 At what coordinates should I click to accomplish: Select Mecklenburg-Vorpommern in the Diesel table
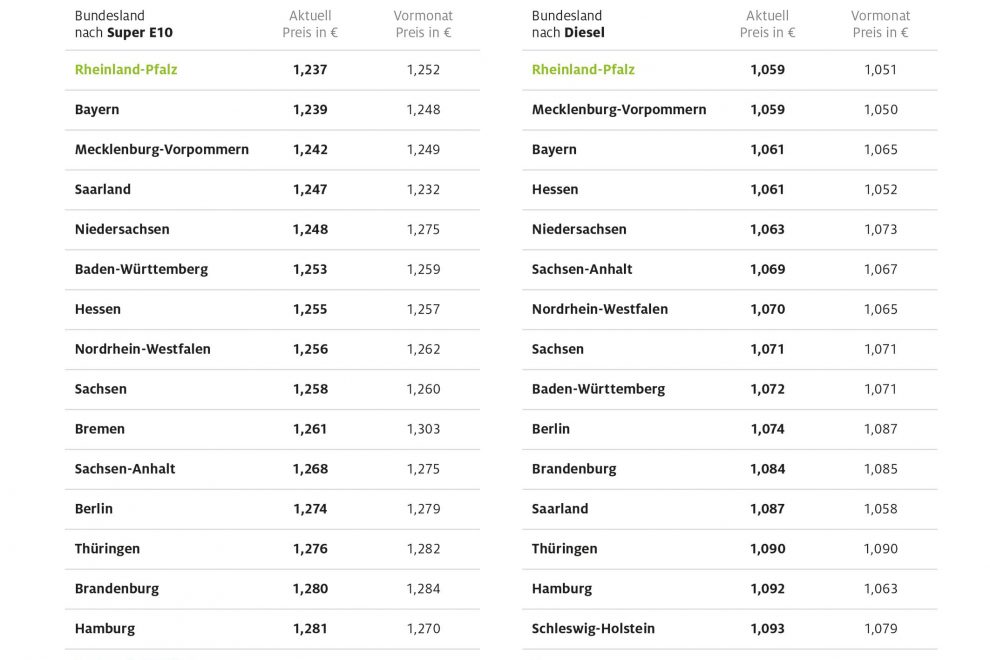(619, 110)
